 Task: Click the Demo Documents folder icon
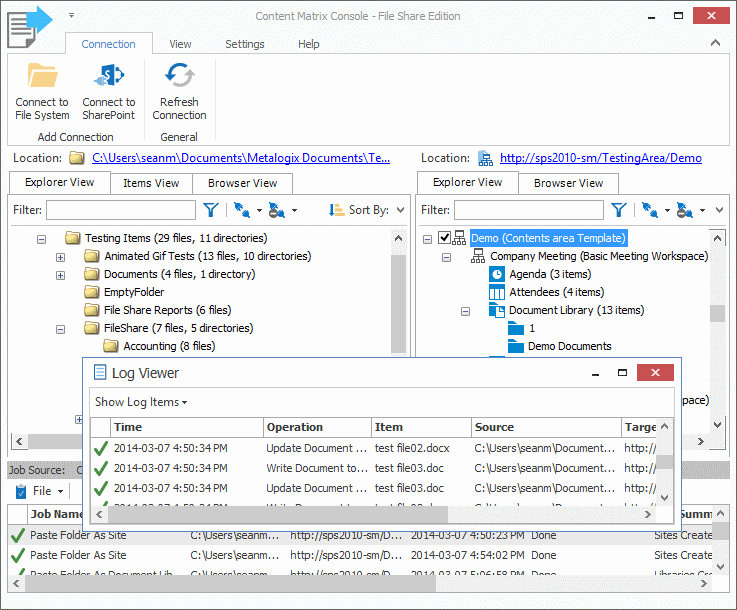click(x=516, y=346)
